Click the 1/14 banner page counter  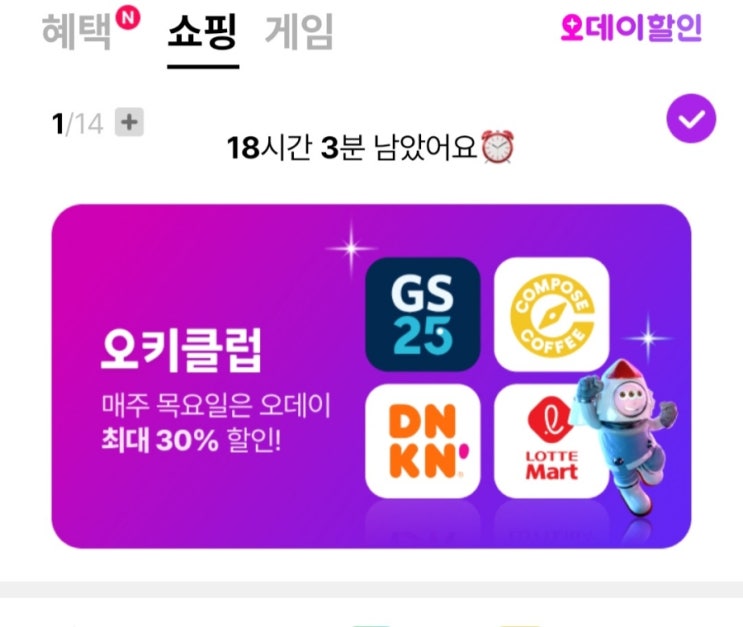(77, 124)
